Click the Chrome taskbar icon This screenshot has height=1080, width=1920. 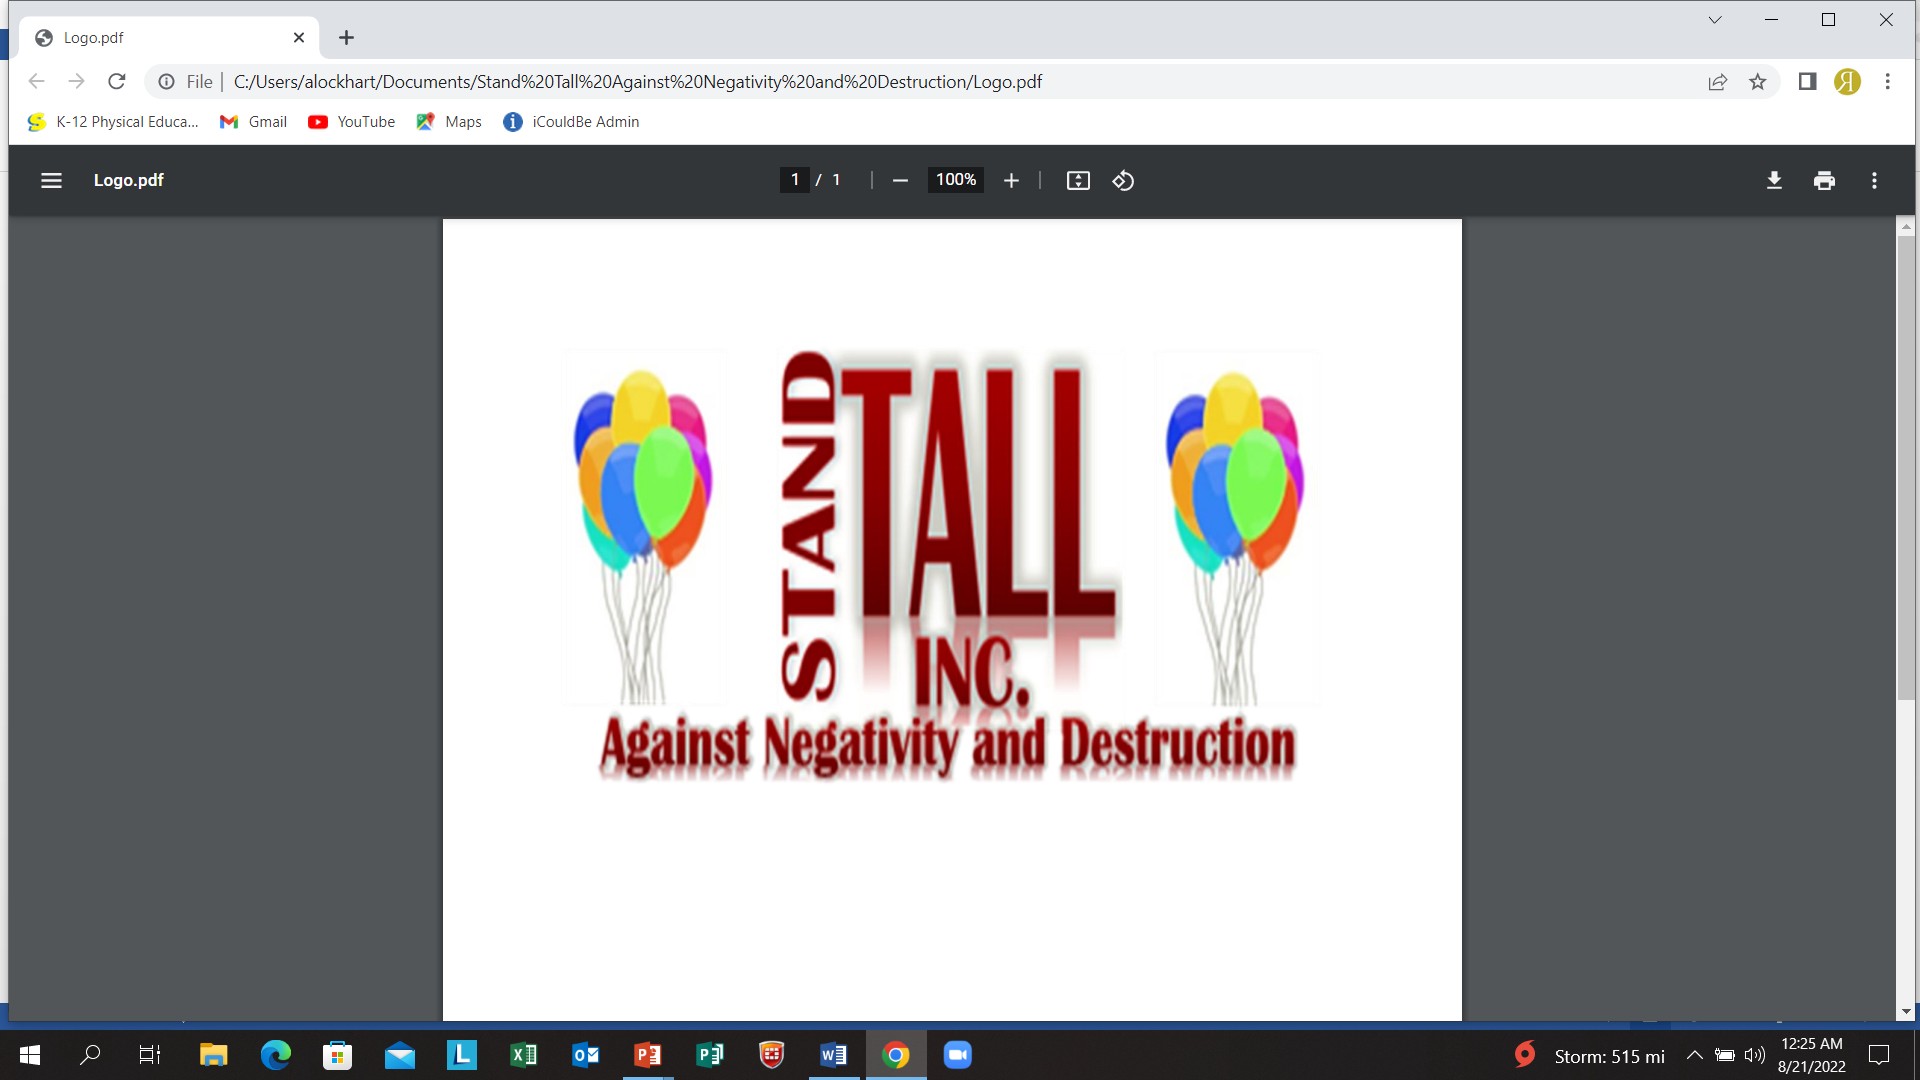tap(895, 1055)
